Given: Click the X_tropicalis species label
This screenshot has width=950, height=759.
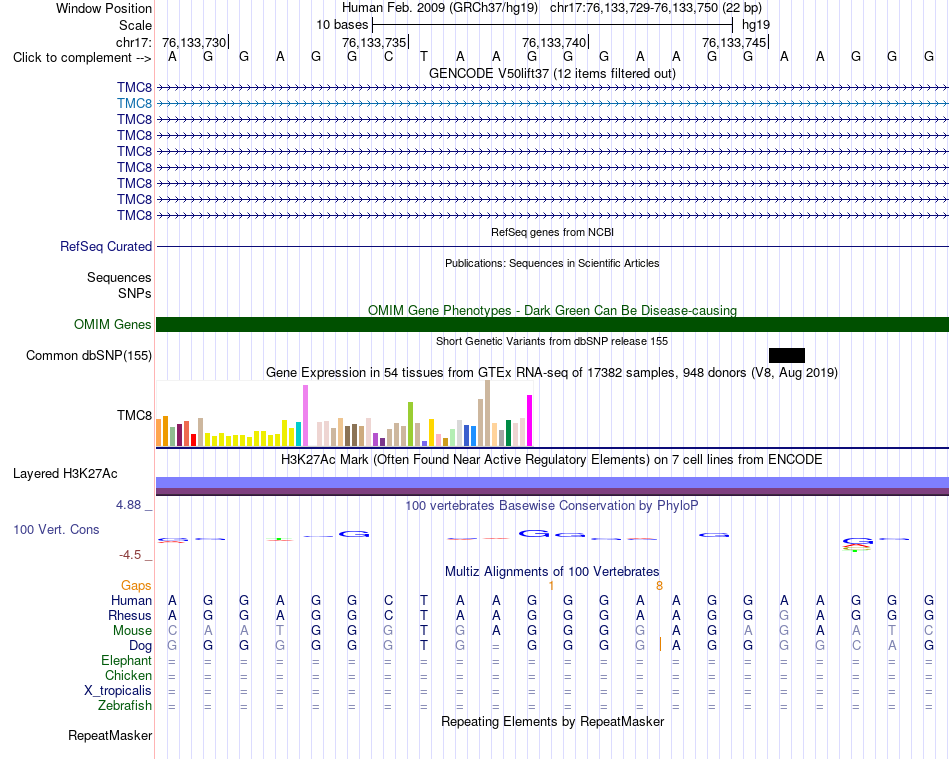Looking at the screenshot, I should click(x=118, y=691).
